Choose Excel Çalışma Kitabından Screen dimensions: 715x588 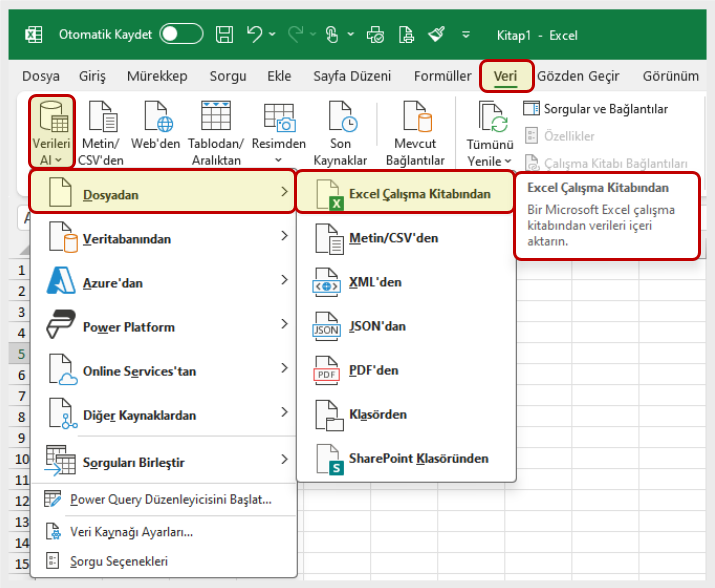pos(405,192)
